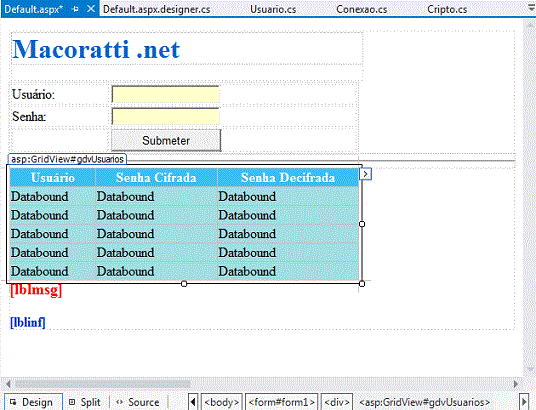This screenshot has height=410, width=536.
Task: Click the horizontal scrollbar's right arrow
Action: click(516, 384)
